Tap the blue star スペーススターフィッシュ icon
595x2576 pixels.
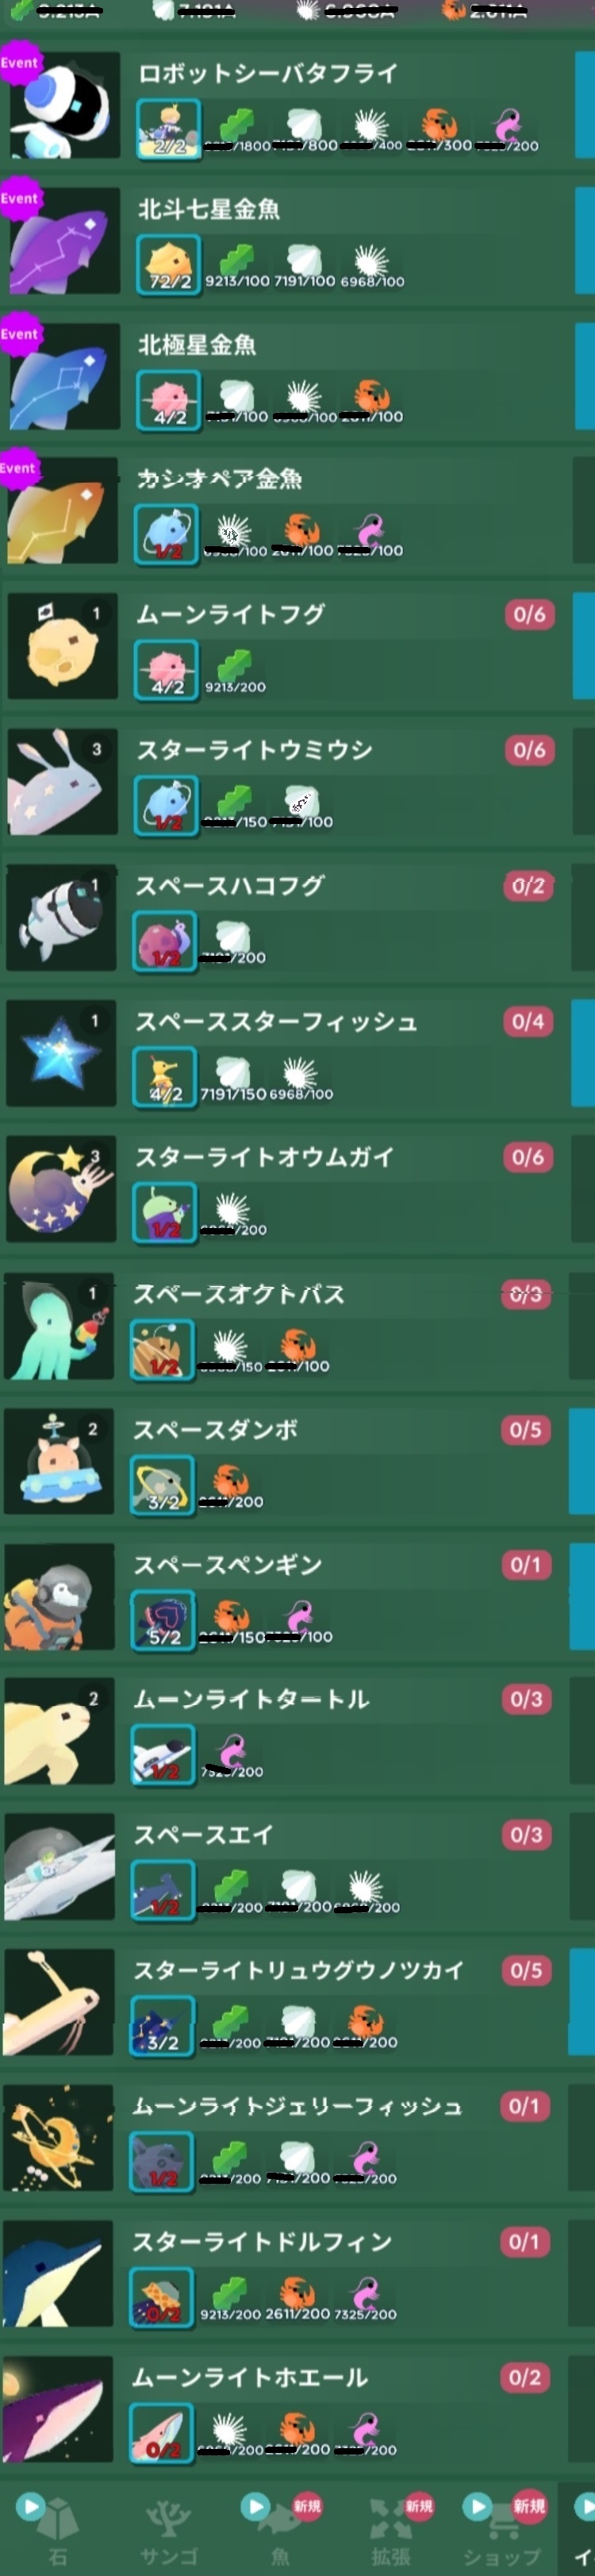[61, 1053]
